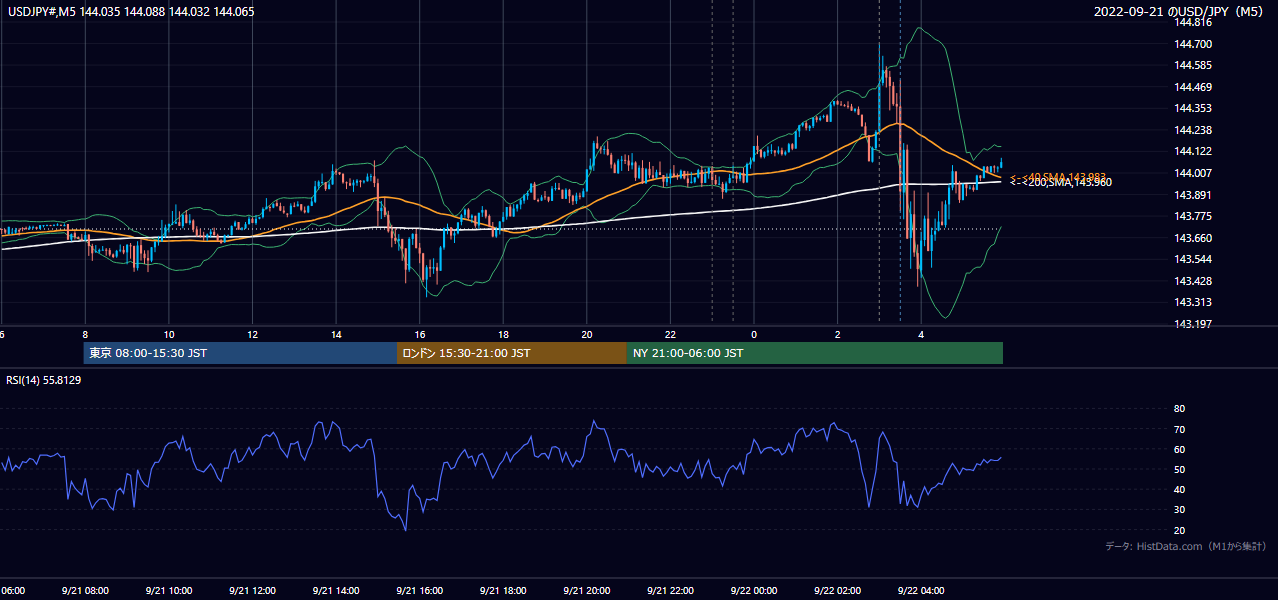The image size is (1278, 600).
Task: Open the HistData.com data source credit
Action: pos(1186,546)
